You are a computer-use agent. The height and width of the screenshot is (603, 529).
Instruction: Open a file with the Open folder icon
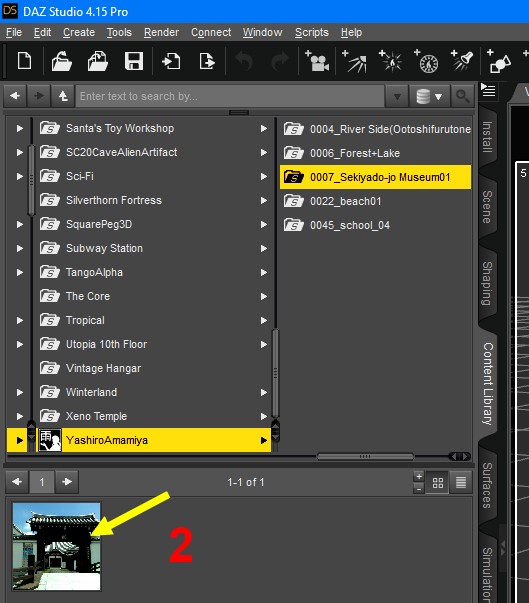point(62,62)
